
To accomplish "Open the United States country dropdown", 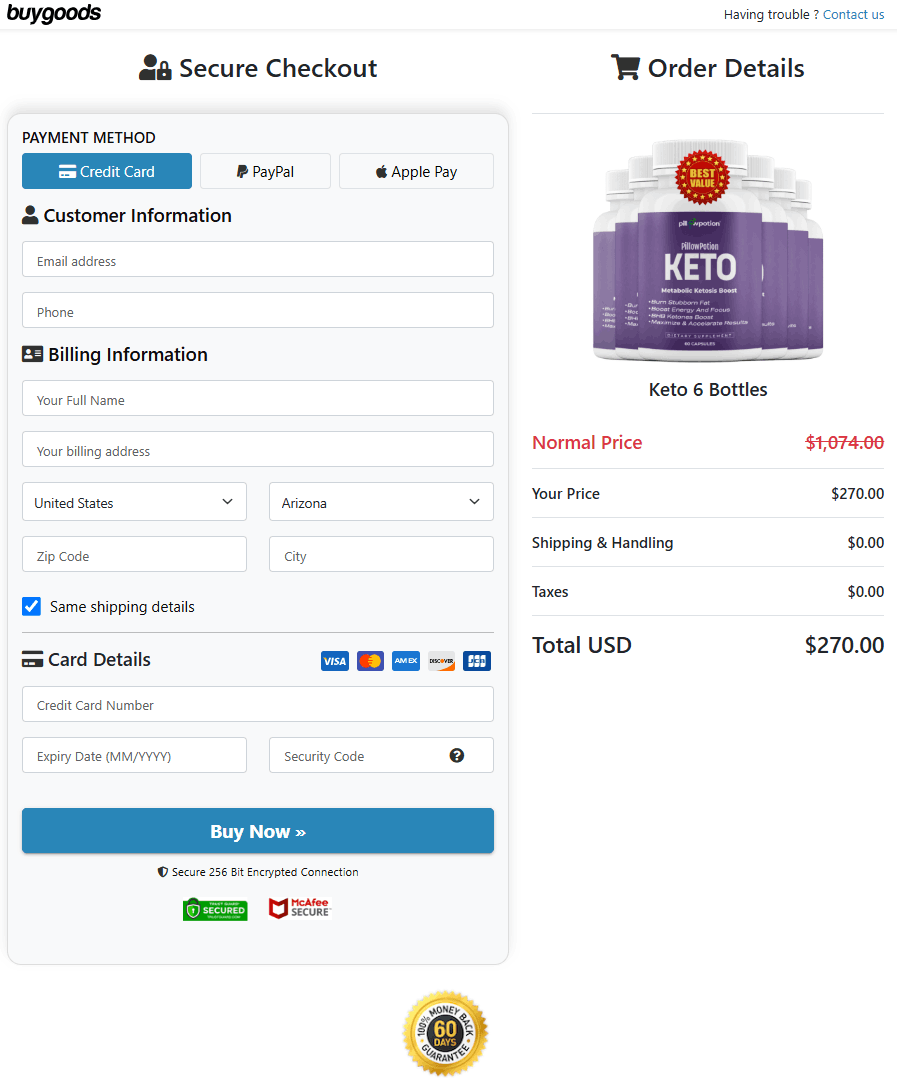I will coord(134,501).
